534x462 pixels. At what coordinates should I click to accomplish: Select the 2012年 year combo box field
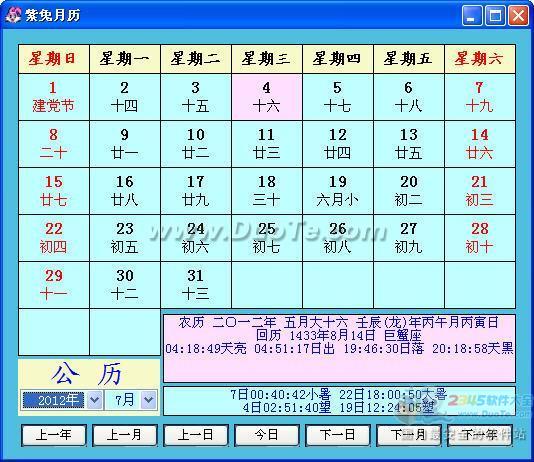click(62, 400)
